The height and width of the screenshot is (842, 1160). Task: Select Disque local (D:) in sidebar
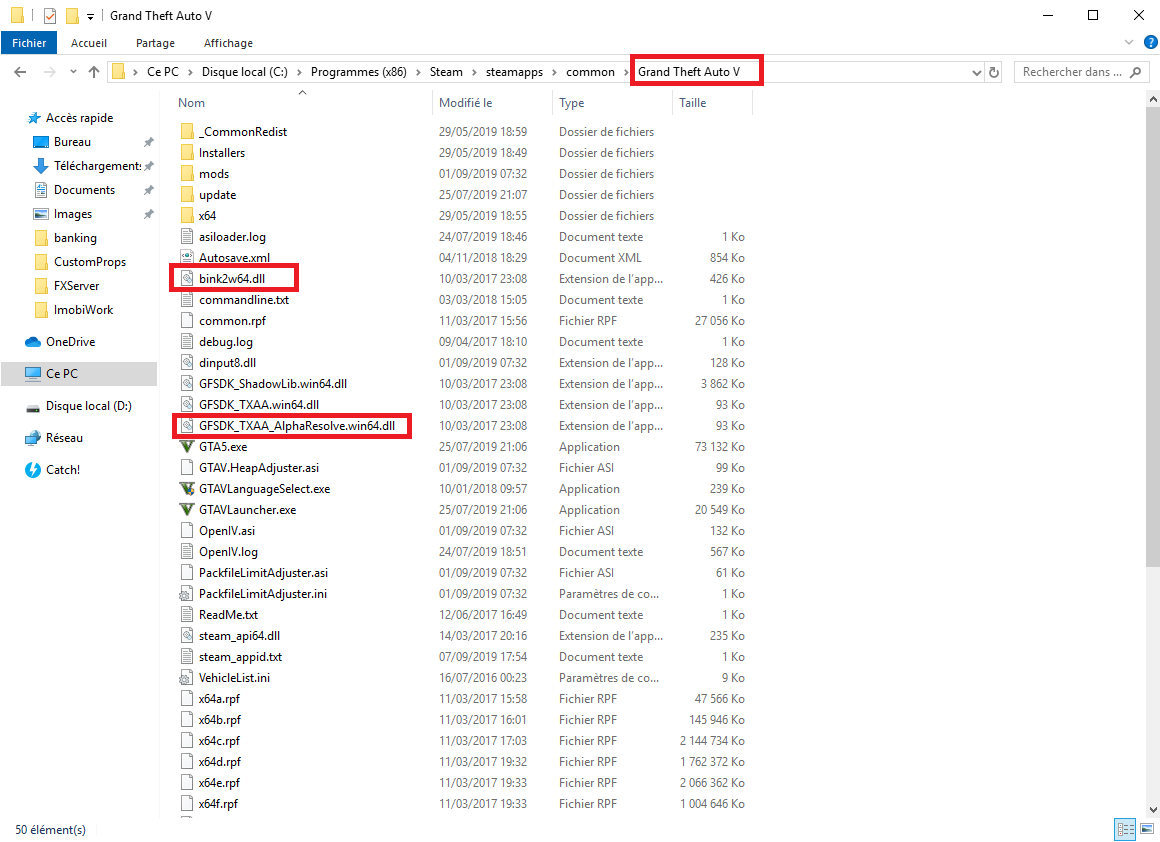pos(88,406)
